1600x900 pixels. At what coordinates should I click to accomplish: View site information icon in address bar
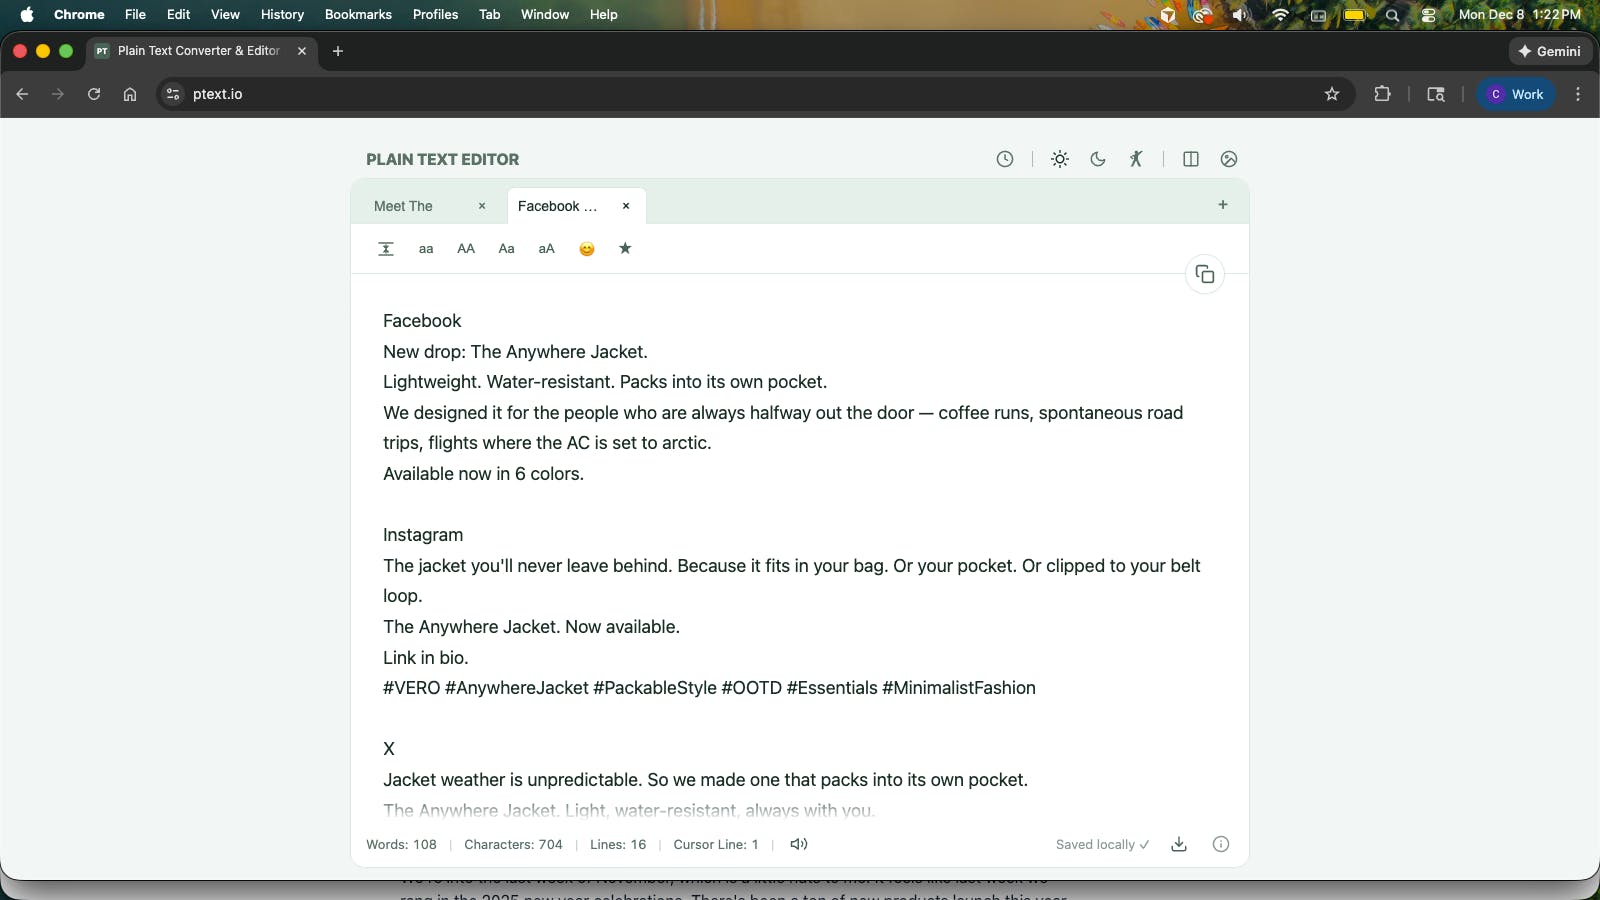tap(173, 94)
